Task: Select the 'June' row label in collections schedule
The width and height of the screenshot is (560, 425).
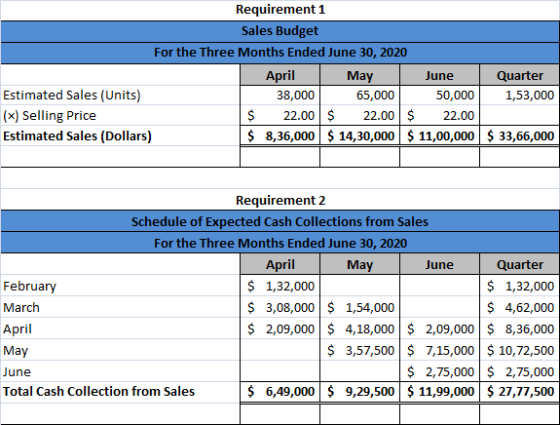Action: [x=17, y=372]
